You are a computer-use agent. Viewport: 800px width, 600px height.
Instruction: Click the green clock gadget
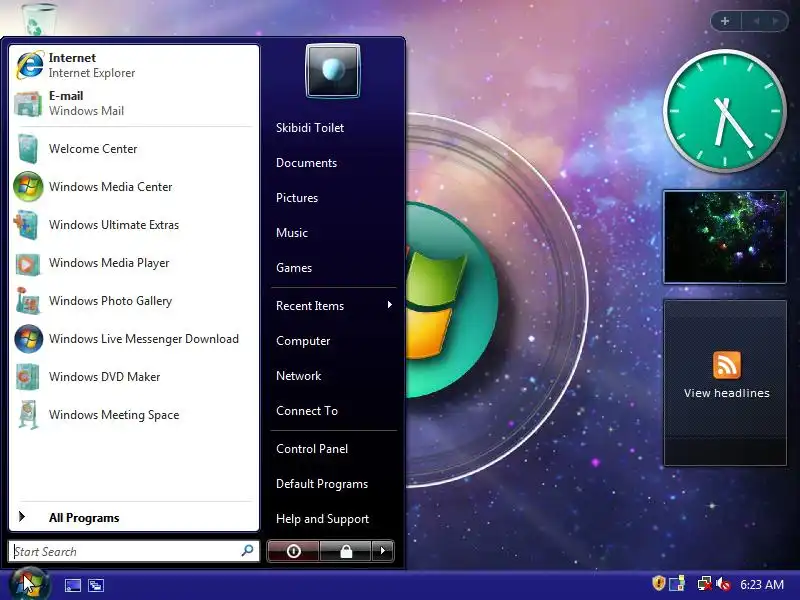tap(724, 111)
